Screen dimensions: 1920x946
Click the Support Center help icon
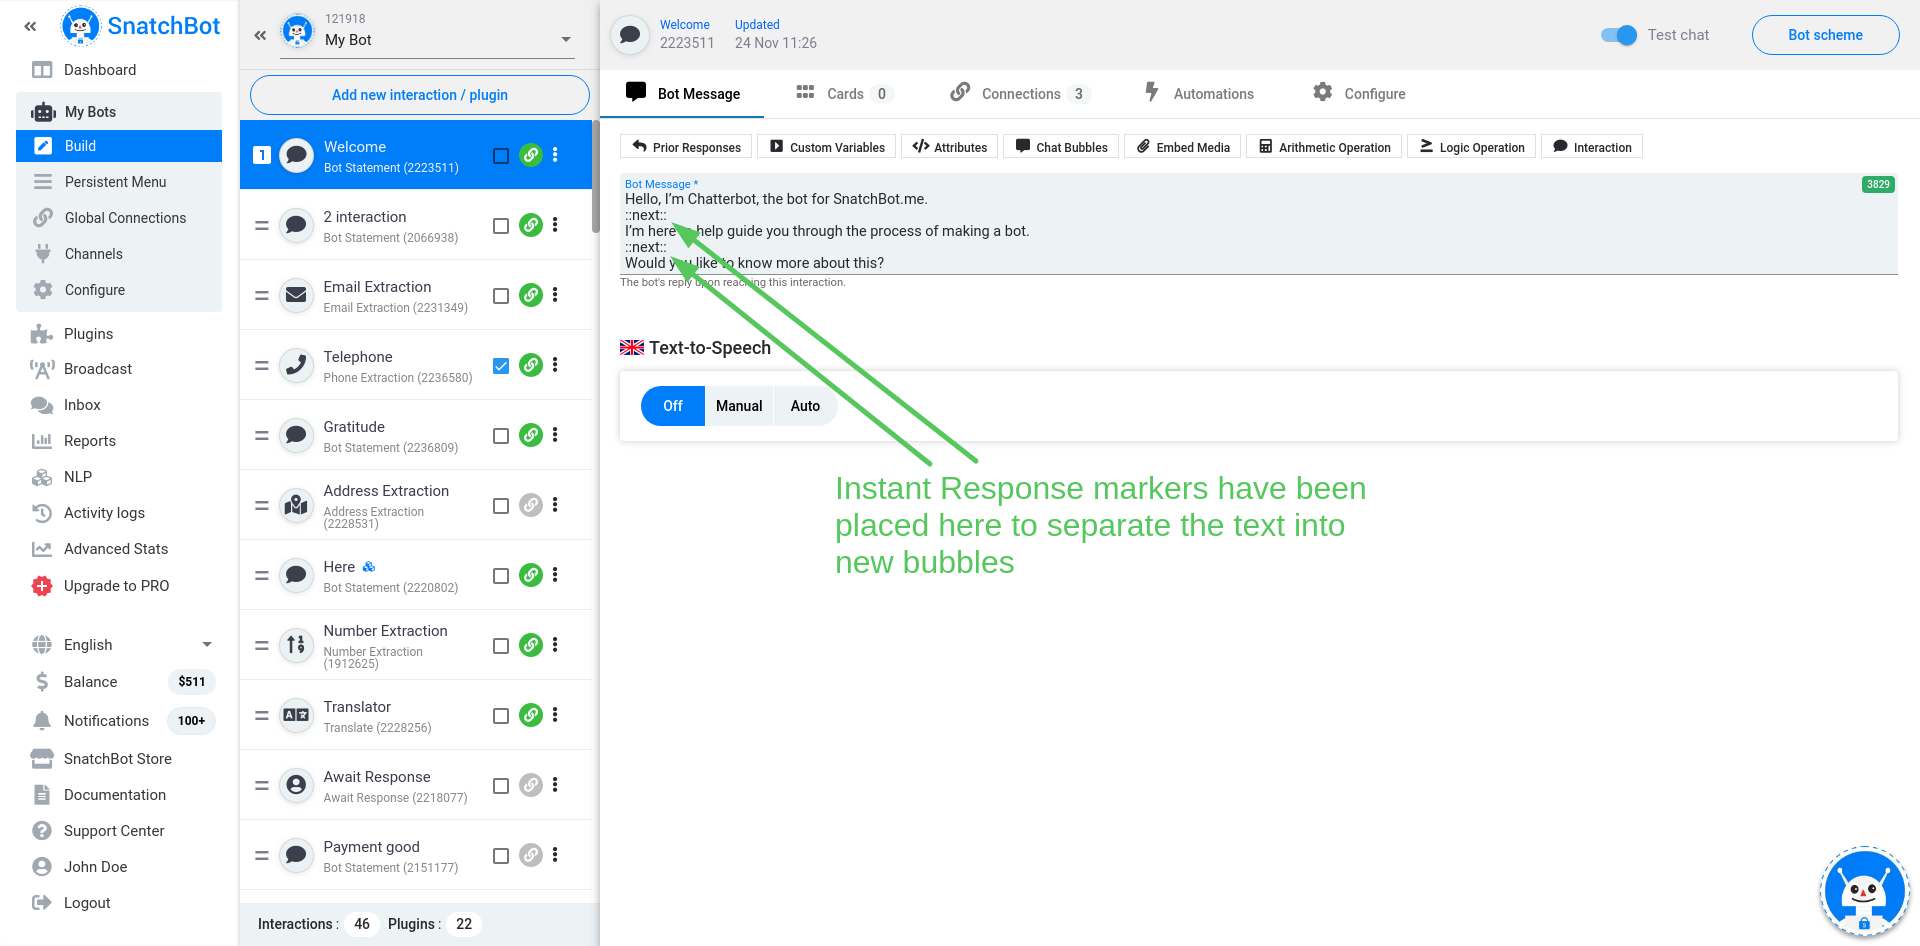point(42,831)
